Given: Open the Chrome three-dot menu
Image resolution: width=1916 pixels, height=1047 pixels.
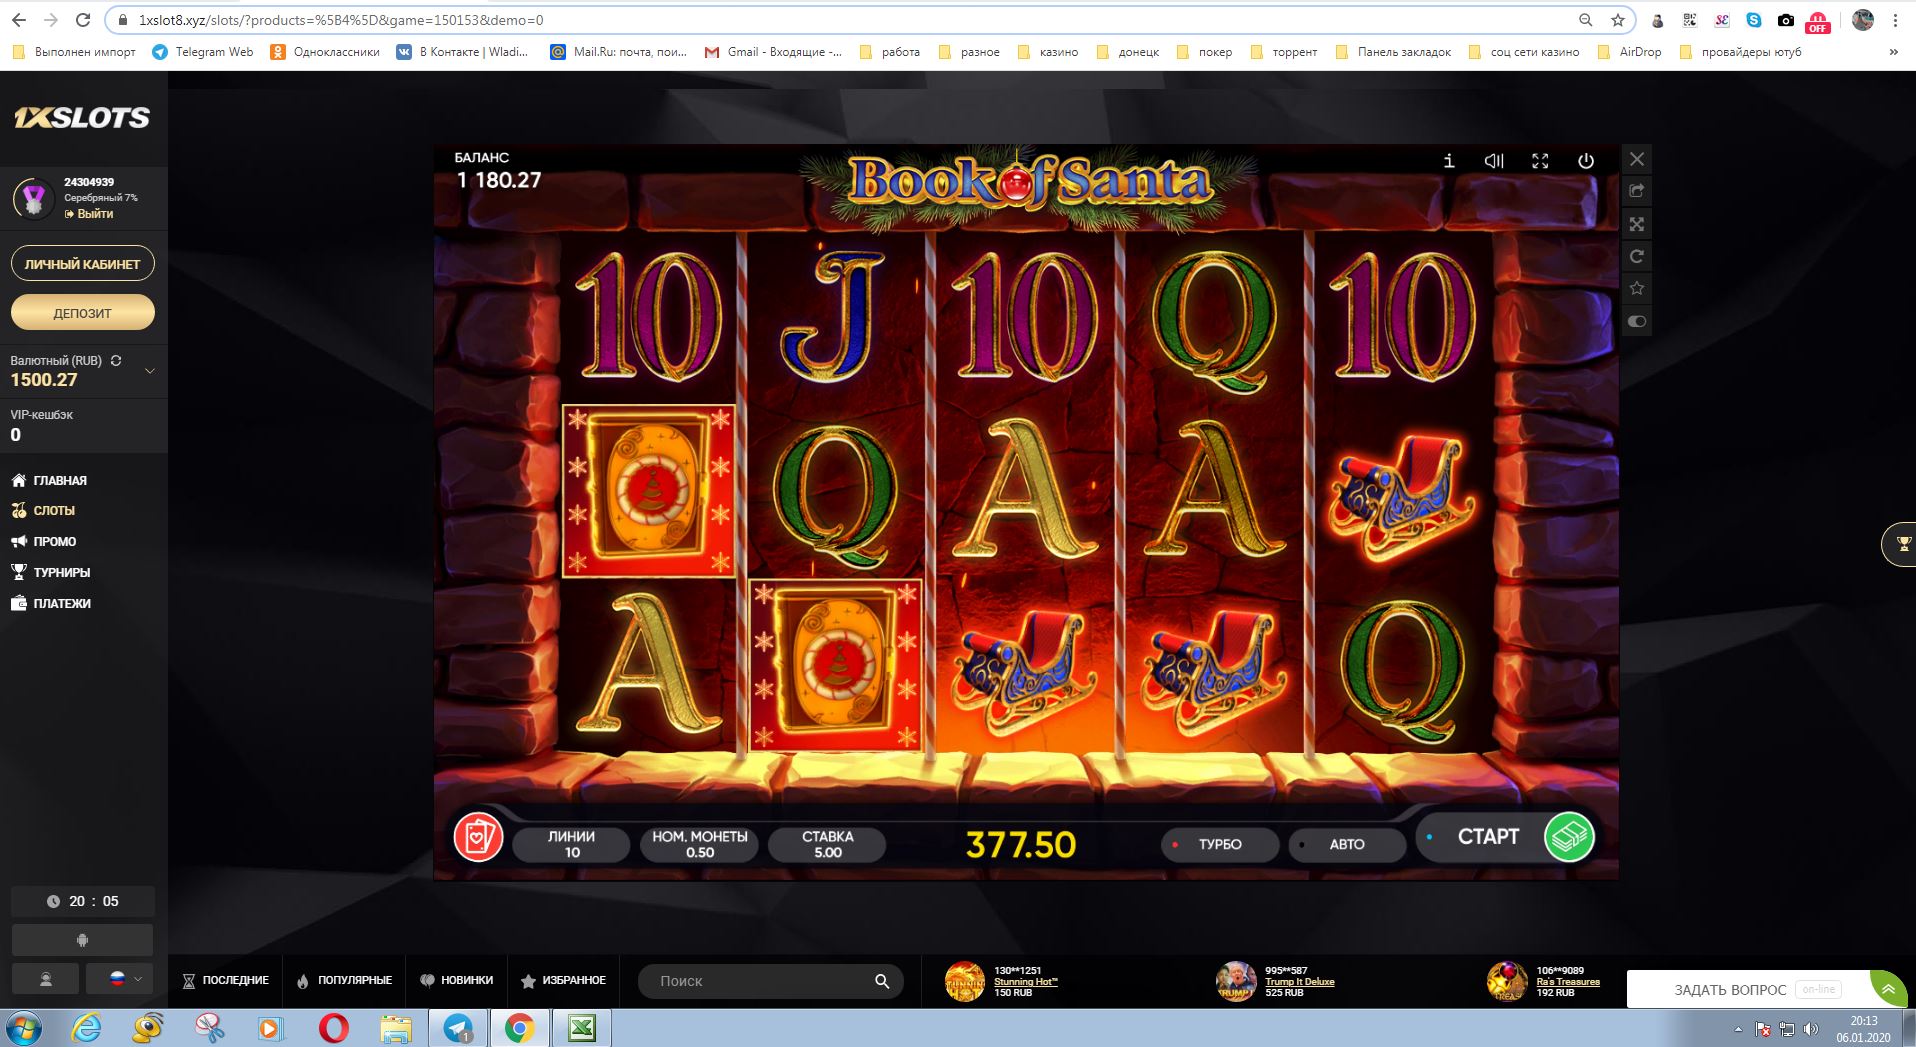Looking at the screenshot, I should tap(1895, 20).
